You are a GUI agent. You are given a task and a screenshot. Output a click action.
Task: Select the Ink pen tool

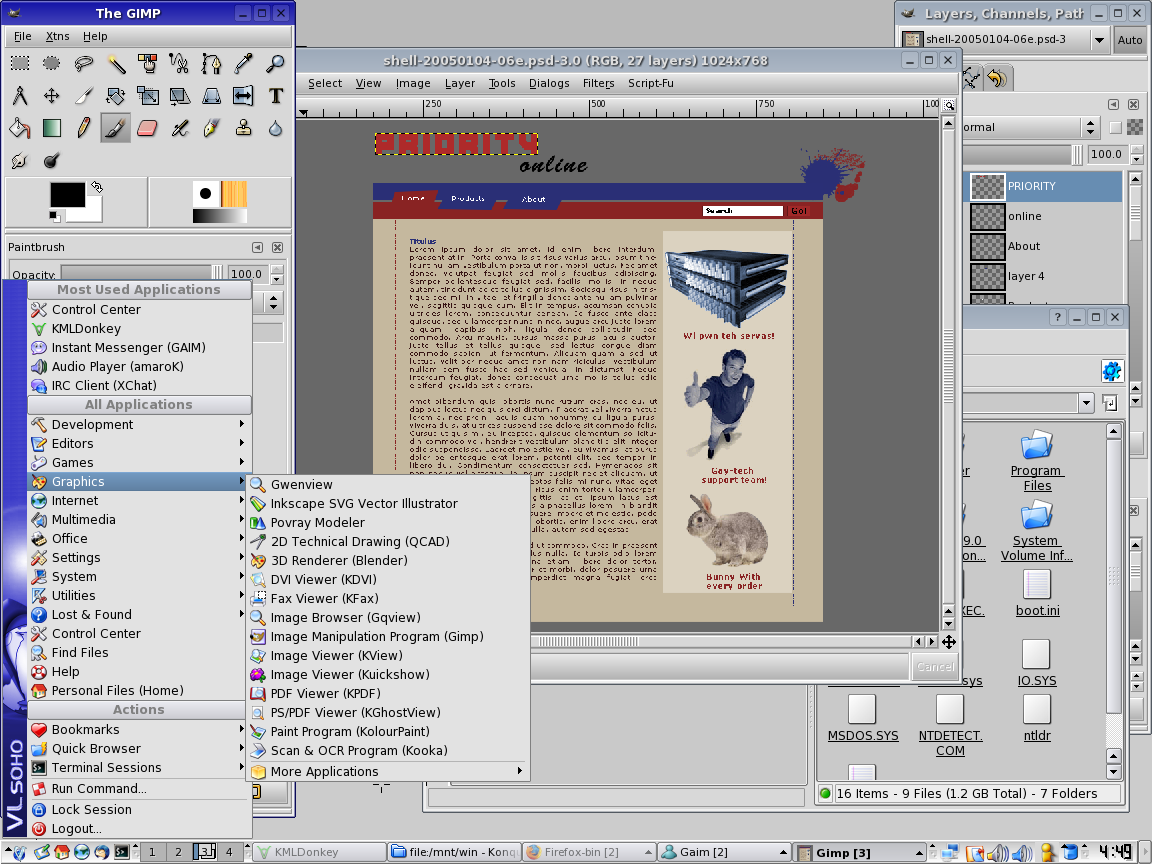[211, 129]
